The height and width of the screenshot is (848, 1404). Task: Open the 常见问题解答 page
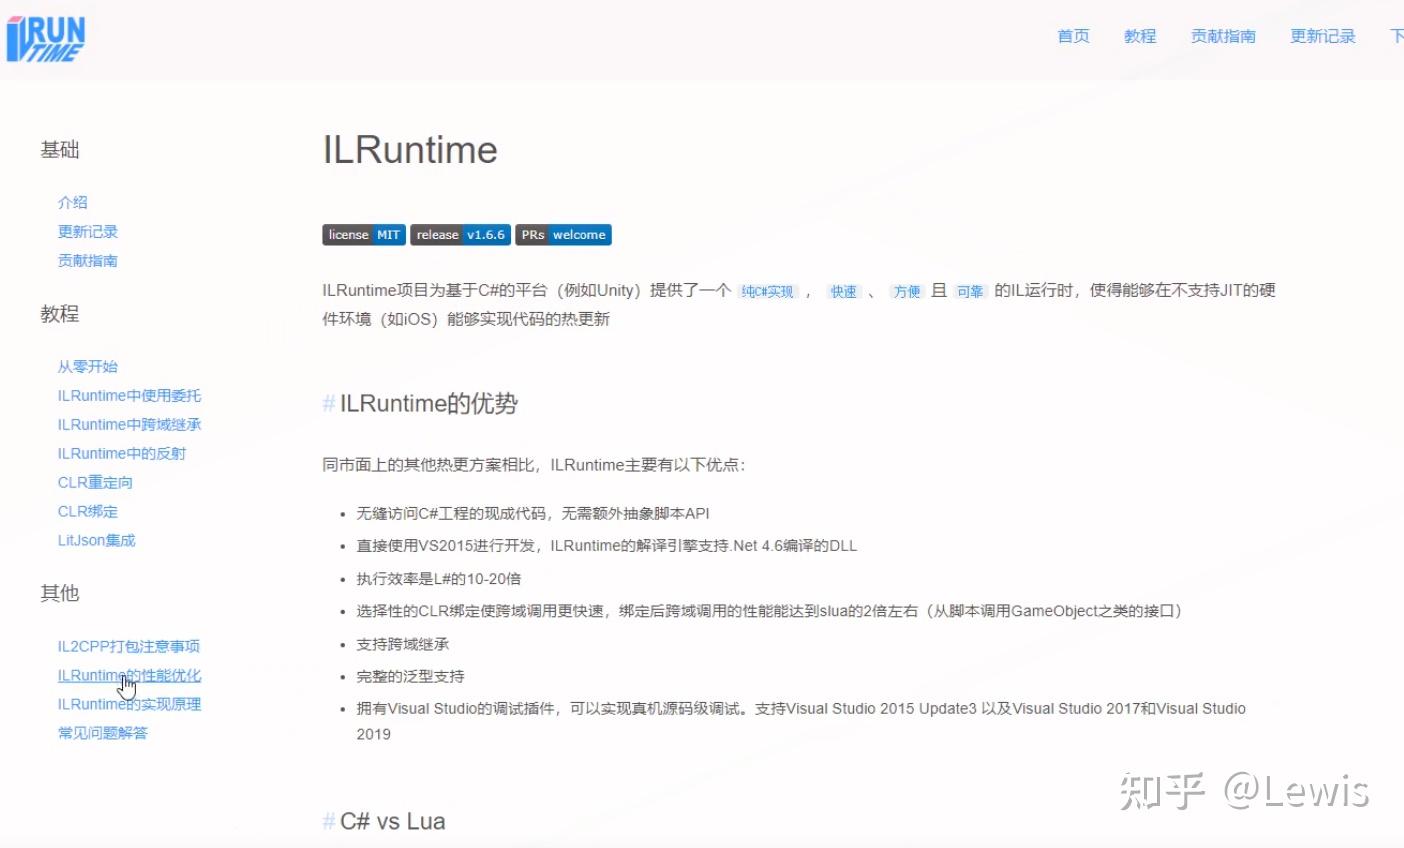click(102, 732)
